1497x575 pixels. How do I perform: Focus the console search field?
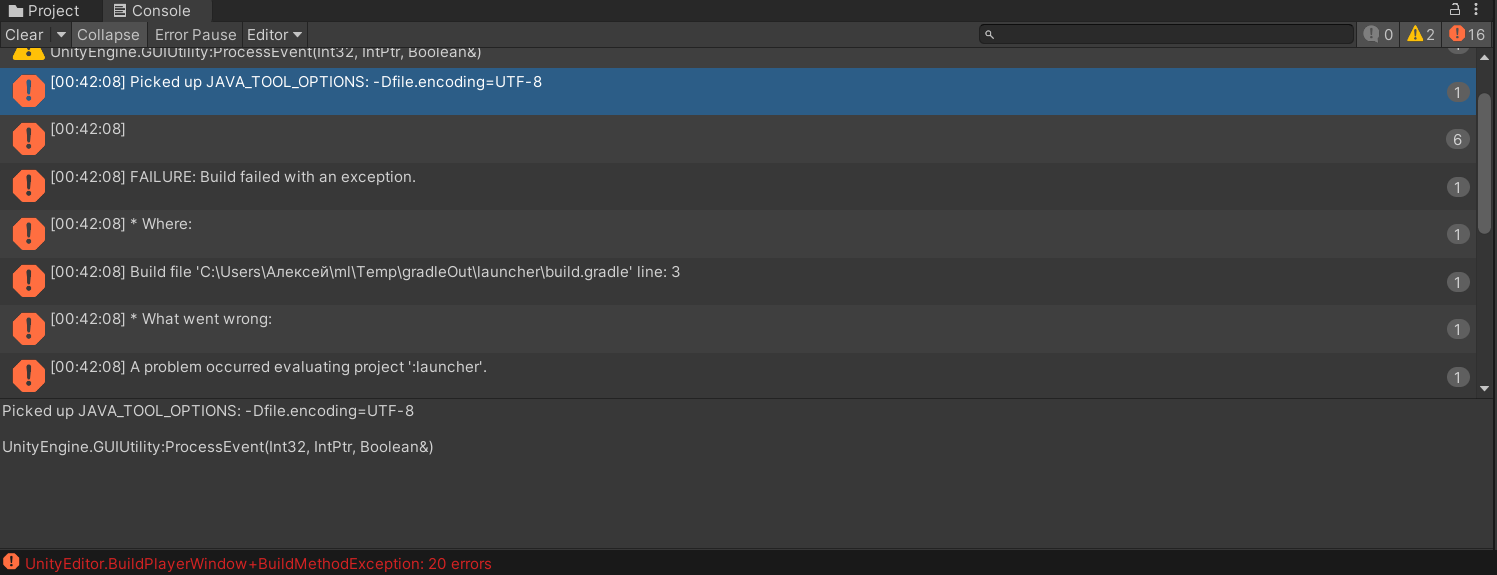tap(1166, 34)
